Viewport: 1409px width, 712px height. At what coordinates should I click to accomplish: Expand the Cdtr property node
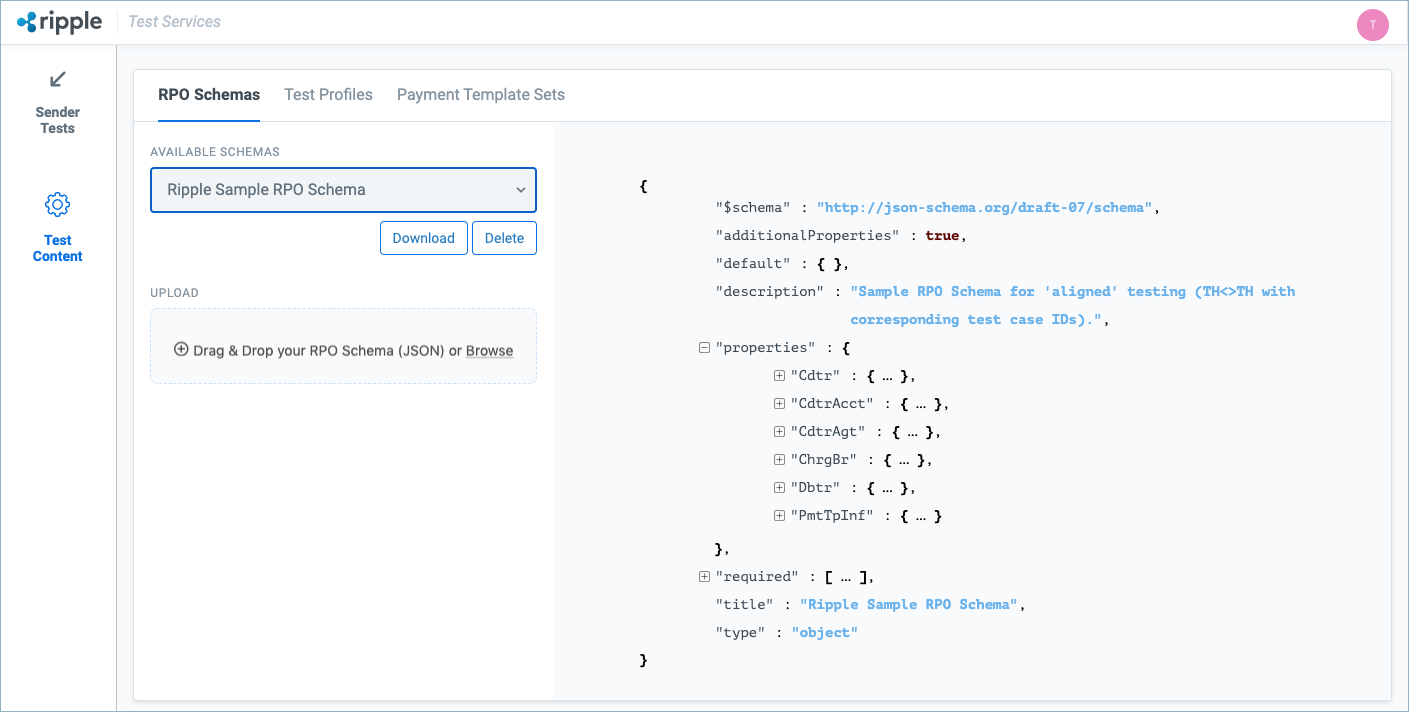(x=779, y=375)
